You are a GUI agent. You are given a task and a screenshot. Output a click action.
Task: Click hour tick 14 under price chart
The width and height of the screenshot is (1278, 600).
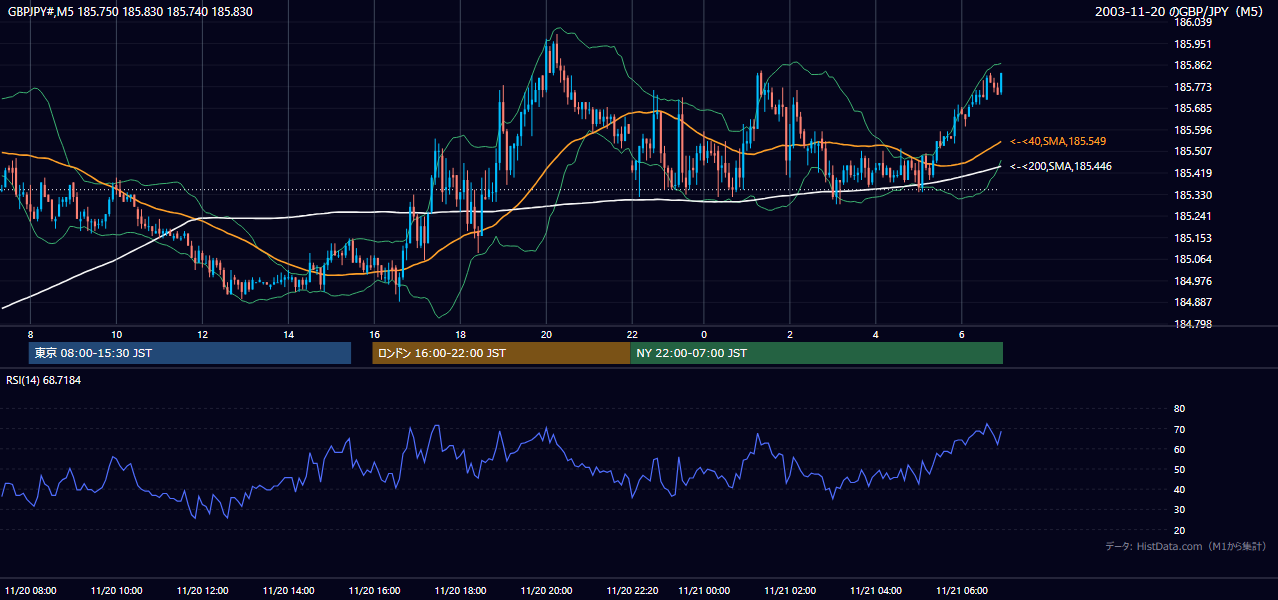pos(289,335)
